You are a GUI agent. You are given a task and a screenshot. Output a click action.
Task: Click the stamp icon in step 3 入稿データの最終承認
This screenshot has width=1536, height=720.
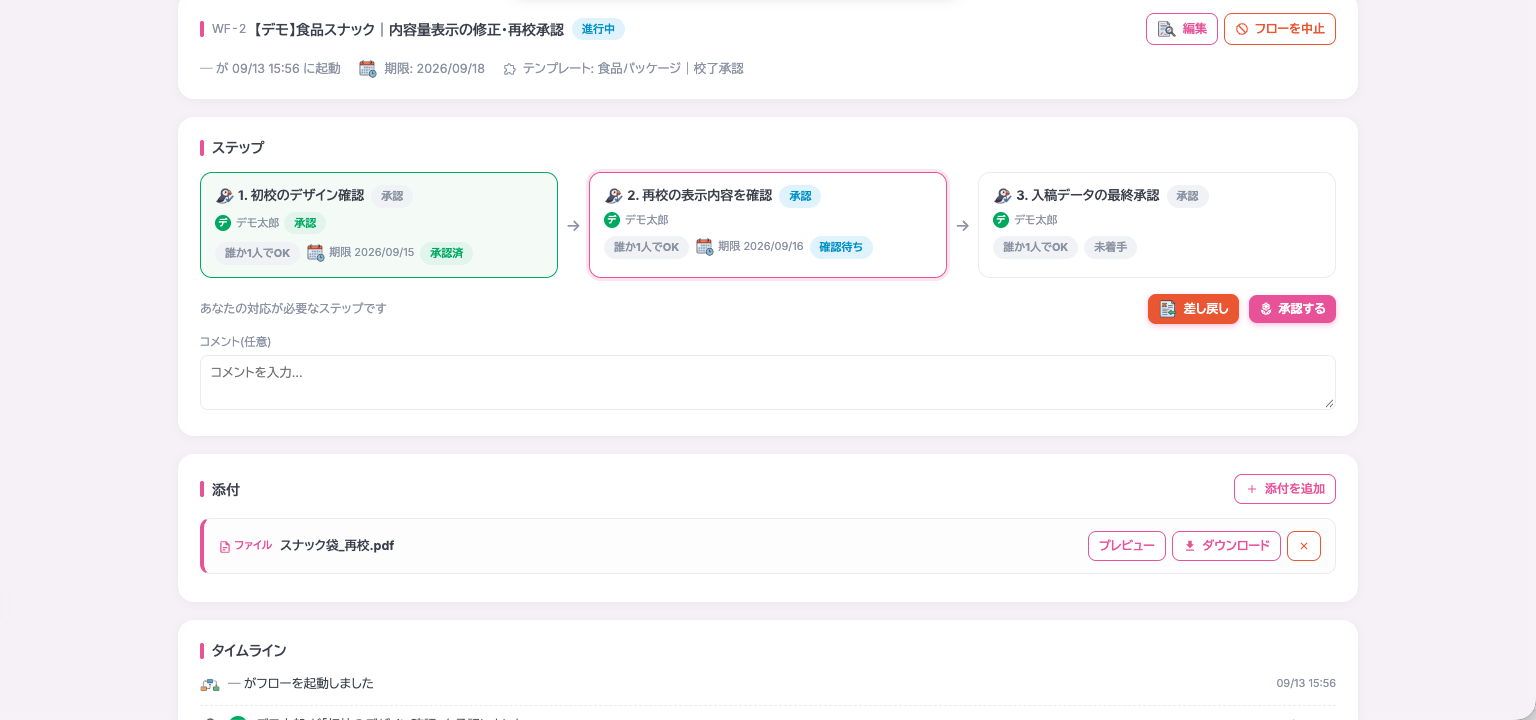pyautogui.click(x=1003, y=196)
